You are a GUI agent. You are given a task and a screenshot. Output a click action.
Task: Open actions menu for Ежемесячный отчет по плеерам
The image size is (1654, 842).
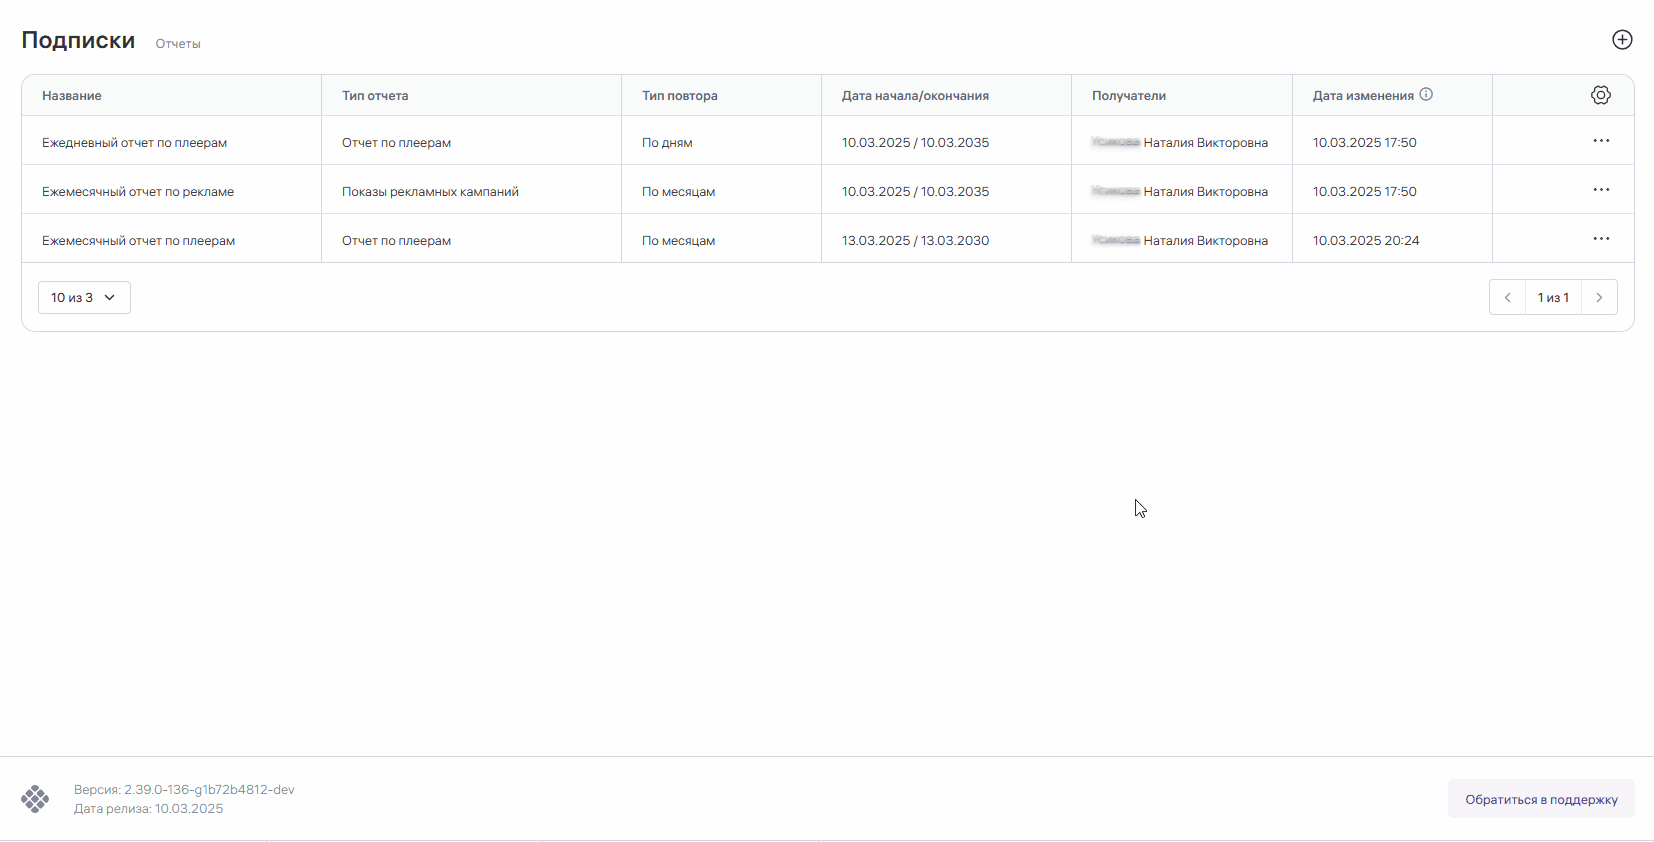1600,239
